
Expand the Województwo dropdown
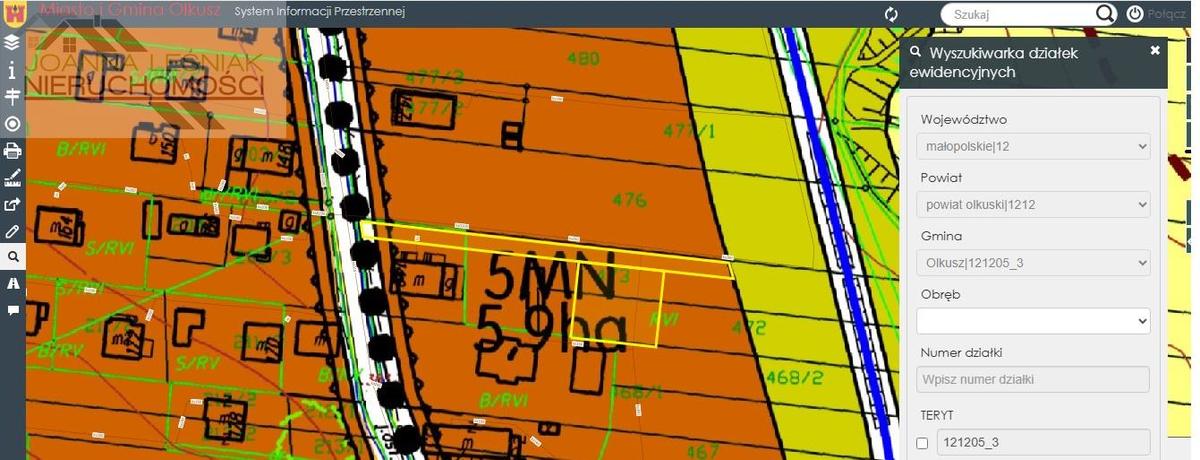1033,147
